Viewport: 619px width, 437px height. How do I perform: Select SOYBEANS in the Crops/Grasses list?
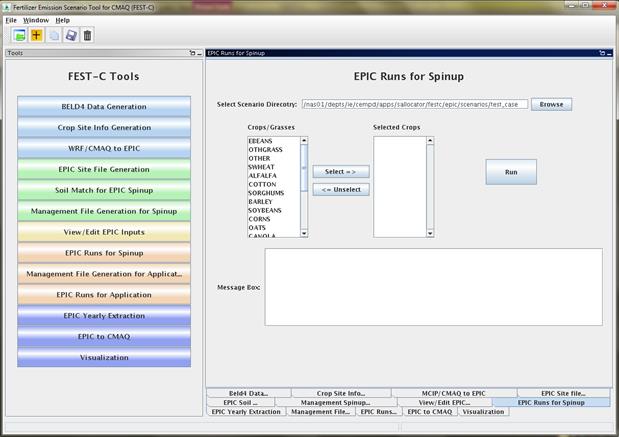(x=265, y=210)
